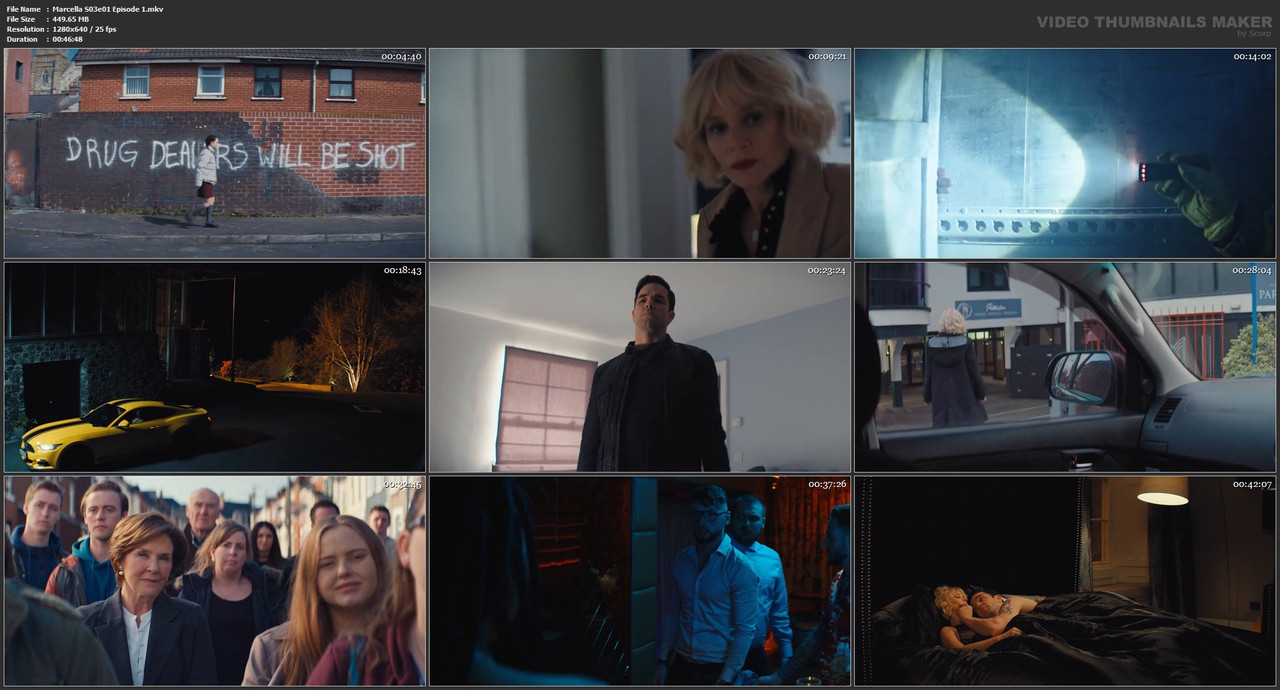Screen dimensions: 1280x690
Task: Click the timestamp '00:28:04'
Action: tap(1252, 271)
